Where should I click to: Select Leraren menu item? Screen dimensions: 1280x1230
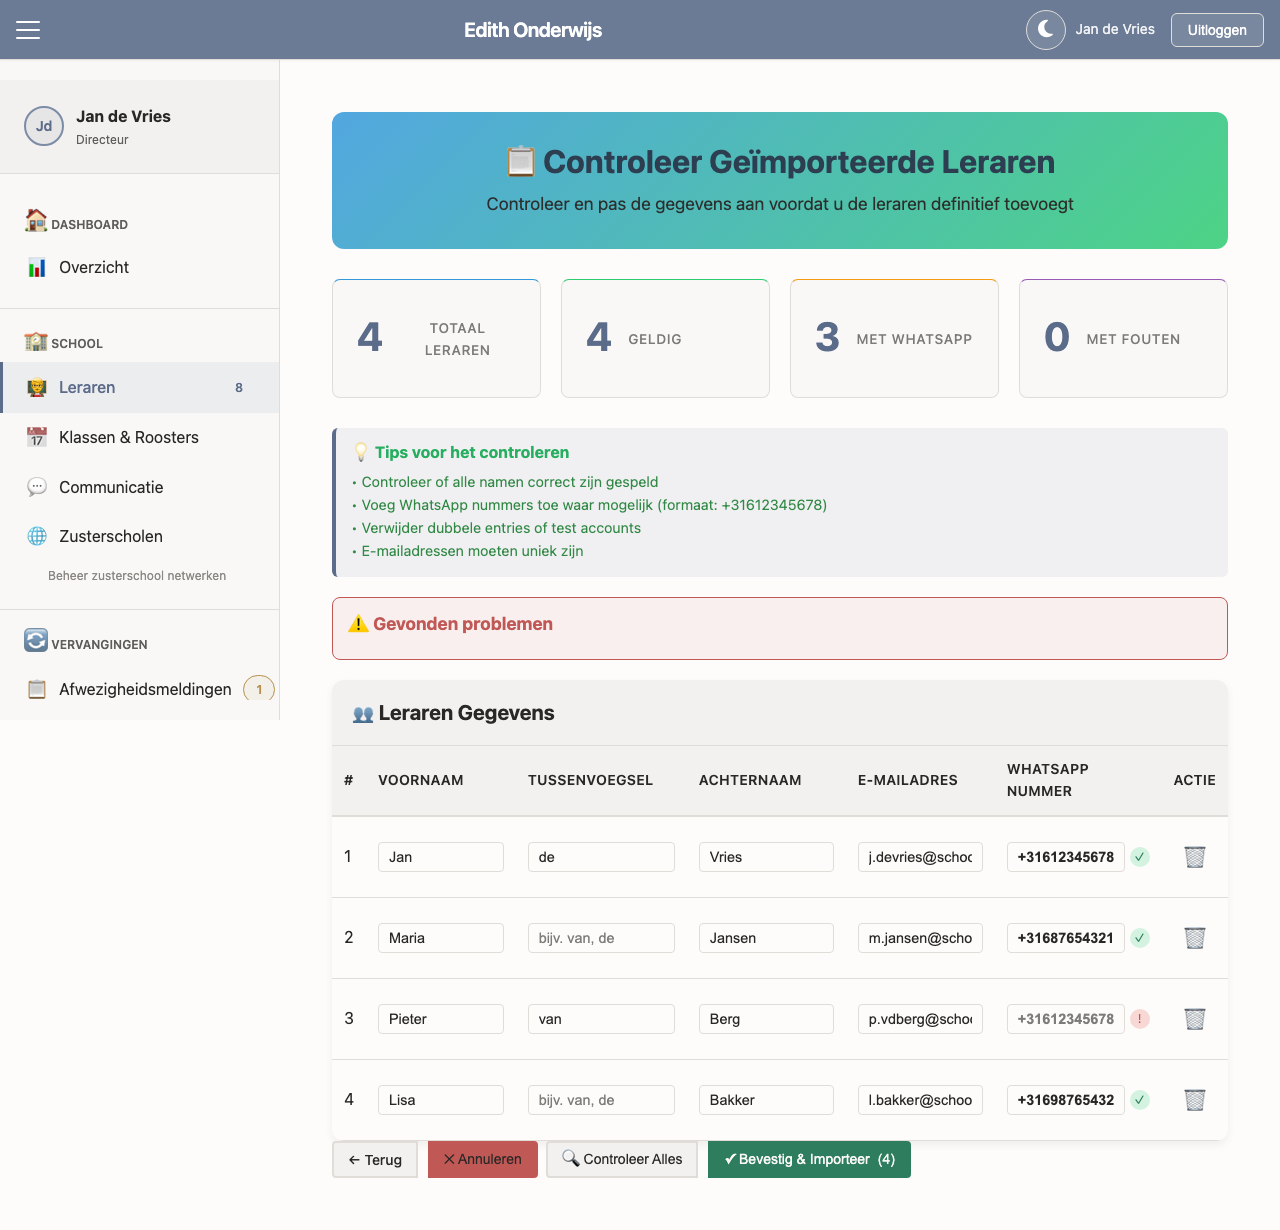pos(140,387)
